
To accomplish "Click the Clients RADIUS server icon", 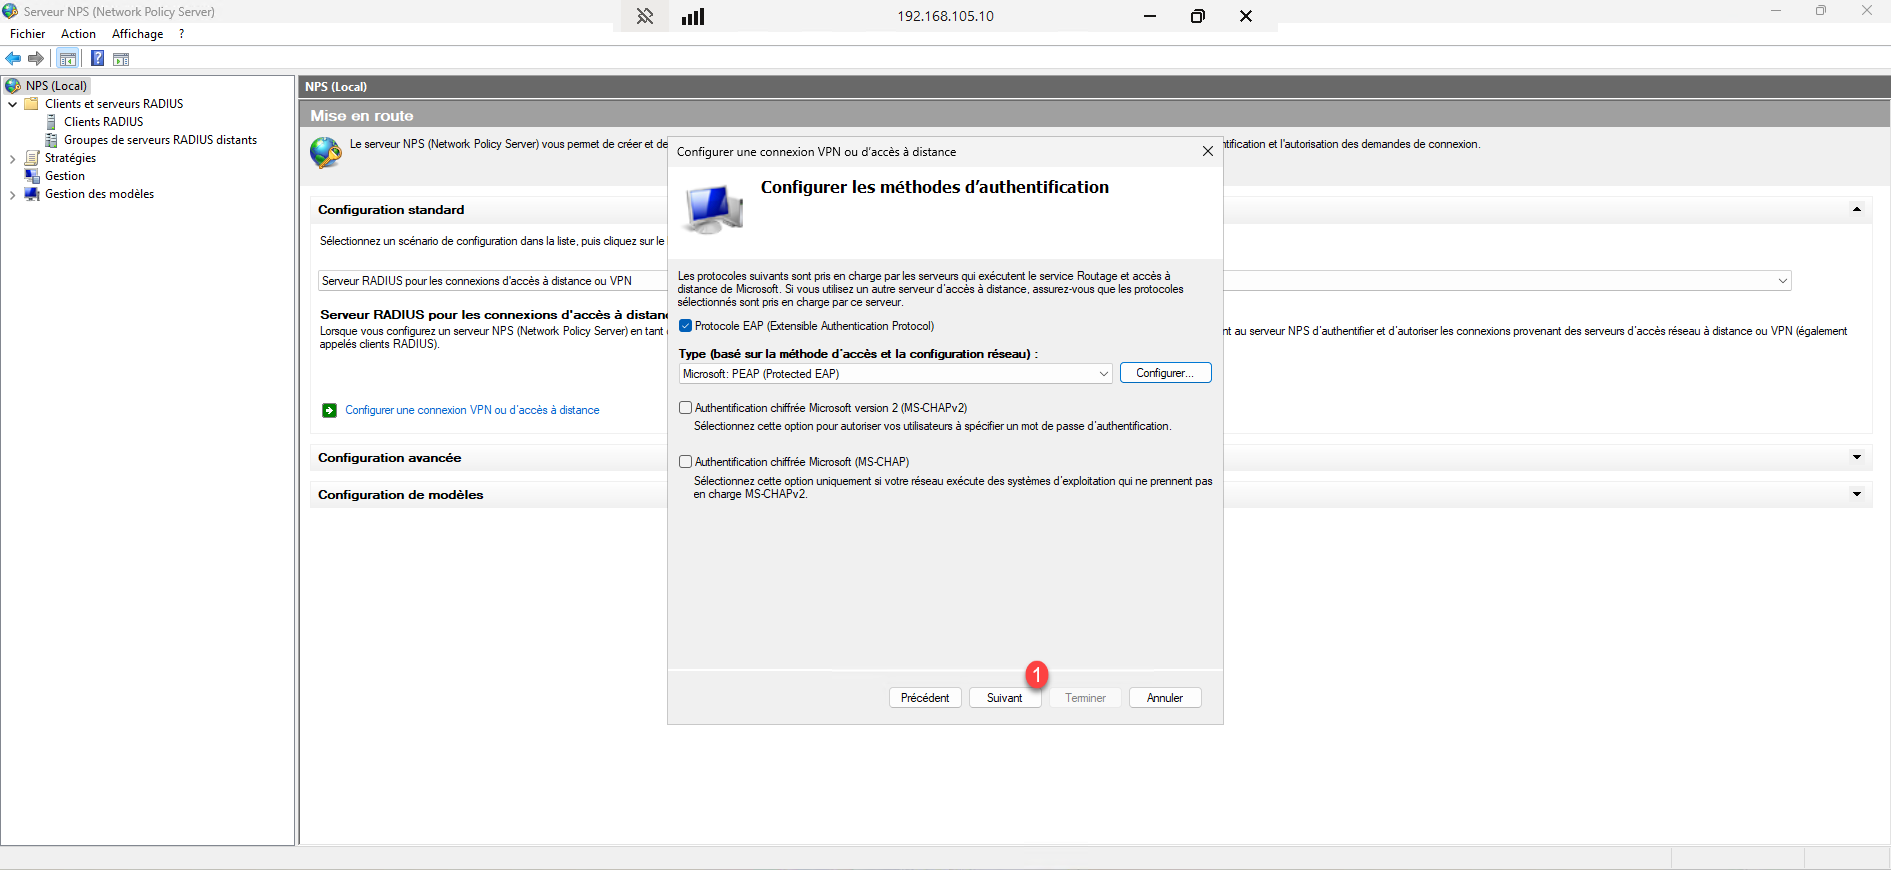I will 52,122.
